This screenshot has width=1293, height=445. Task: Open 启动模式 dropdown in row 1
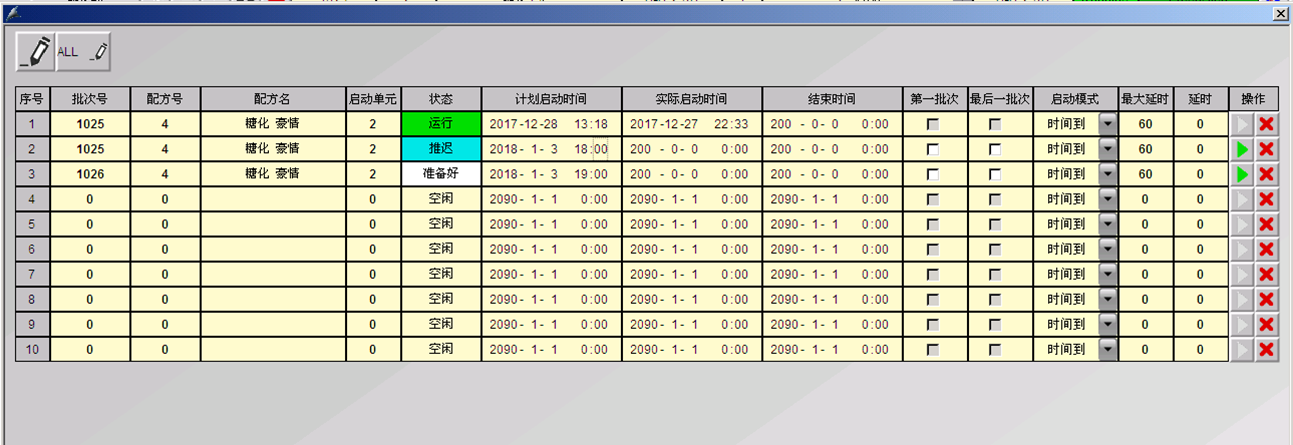tap(1107, 124)
